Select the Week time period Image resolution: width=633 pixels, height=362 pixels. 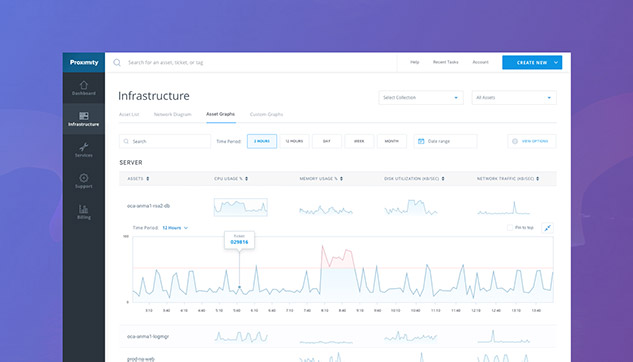click(x=359, y=141)
